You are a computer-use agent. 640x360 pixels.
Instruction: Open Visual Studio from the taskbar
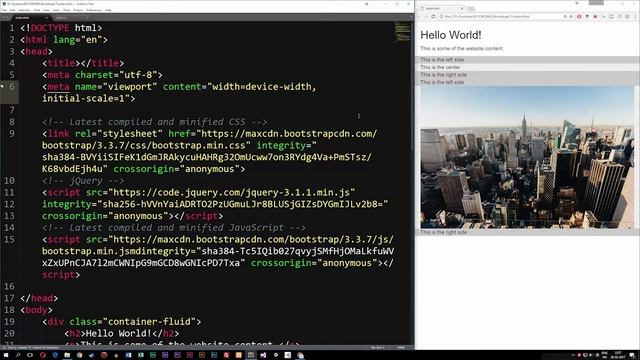point(263,355)
